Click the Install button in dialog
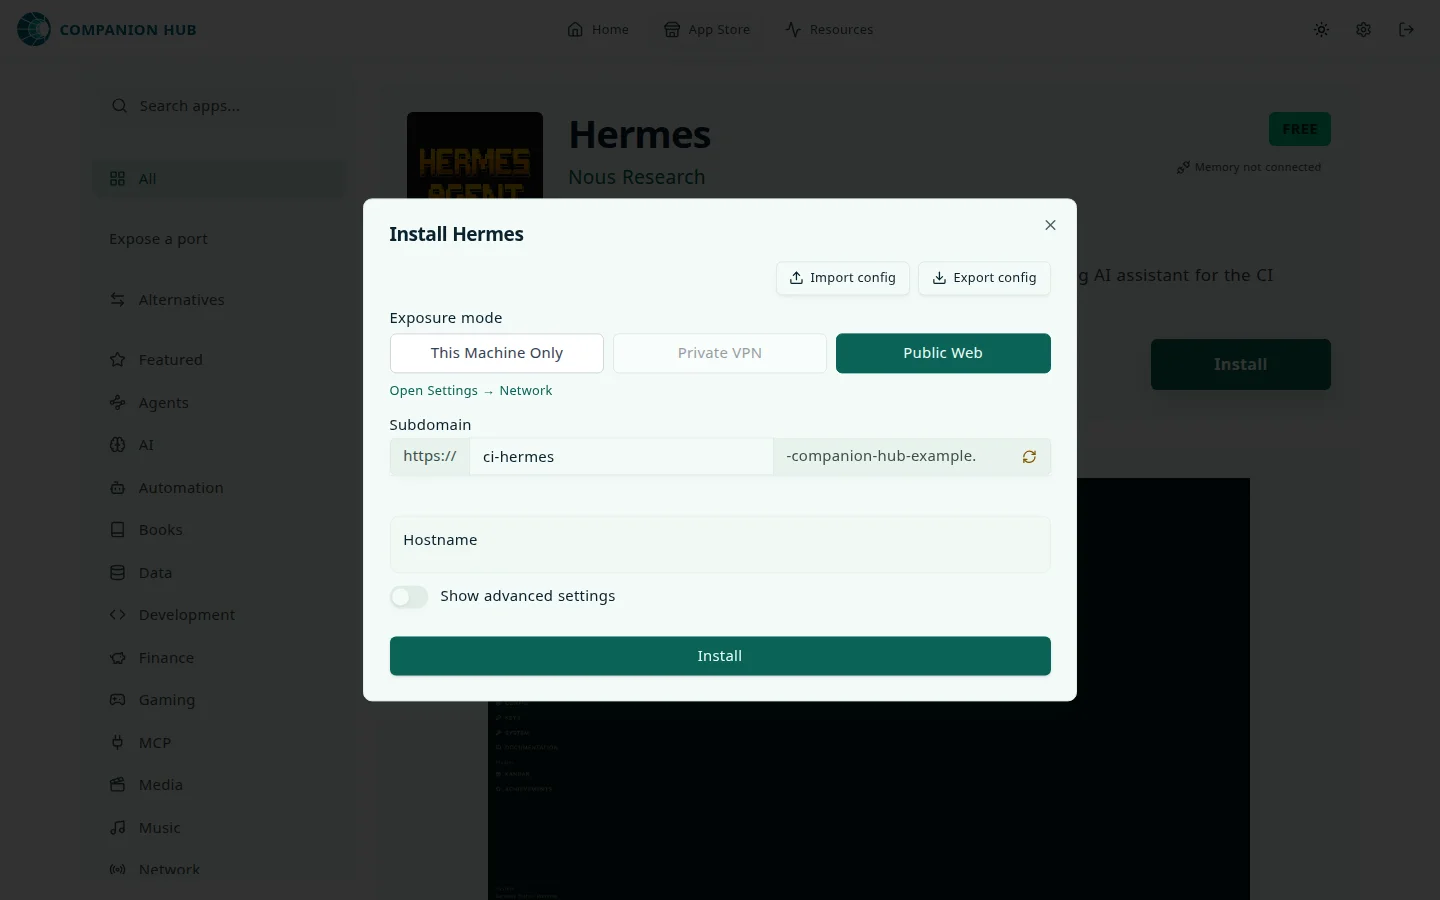Screen dimensions: 1440x900 click(720, 656)
